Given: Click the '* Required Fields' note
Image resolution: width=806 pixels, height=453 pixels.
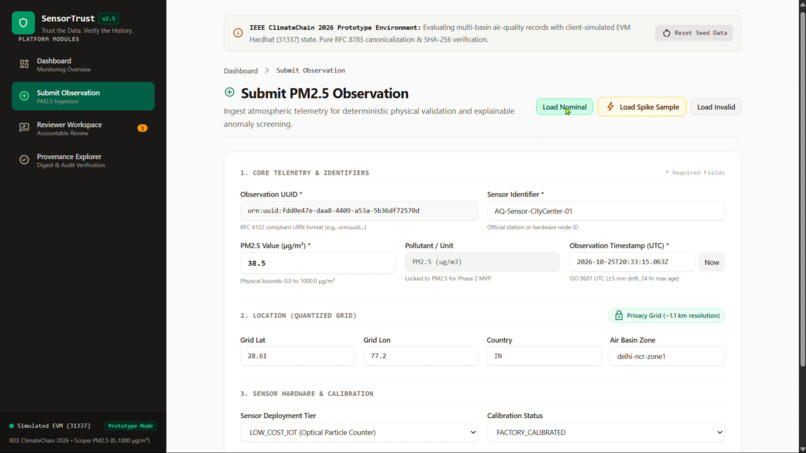Looking at the screenshot, I should [x=695, y=173].
